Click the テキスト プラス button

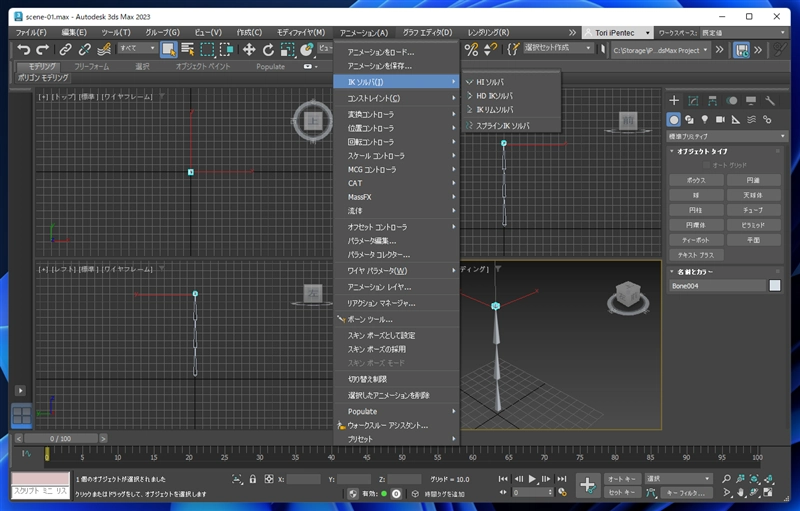pyautogui.click(x=696, y=255)
